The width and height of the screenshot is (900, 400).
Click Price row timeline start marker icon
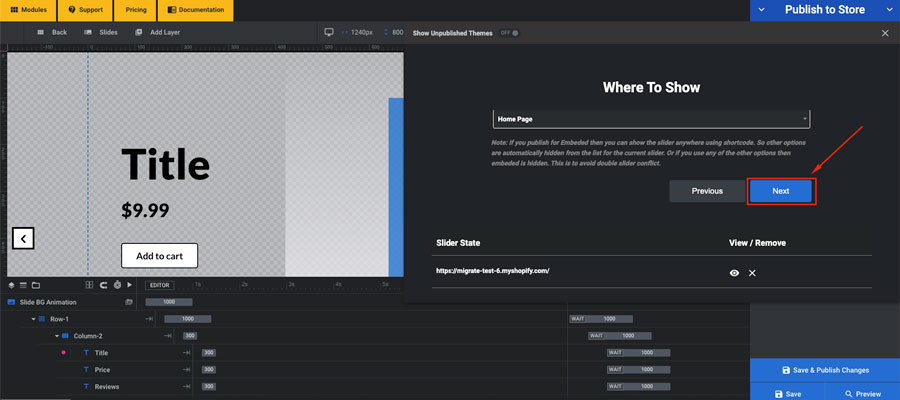[x=187, y=370]
